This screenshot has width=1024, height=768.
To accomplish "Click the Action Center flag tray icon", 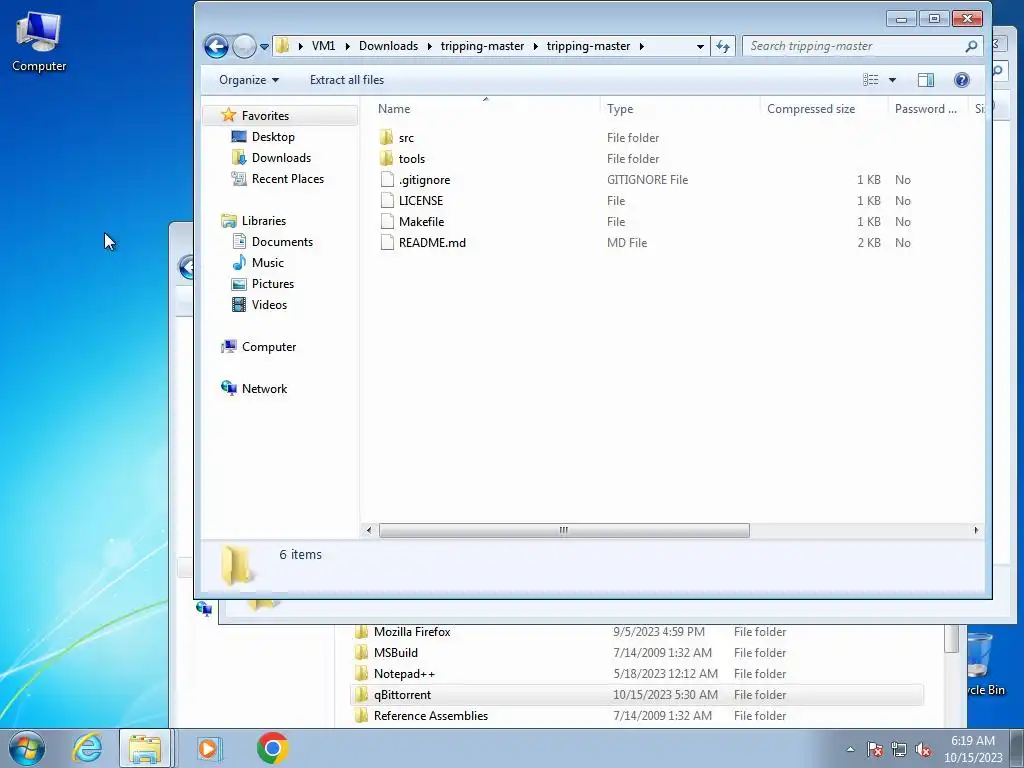I will [875, 750].
